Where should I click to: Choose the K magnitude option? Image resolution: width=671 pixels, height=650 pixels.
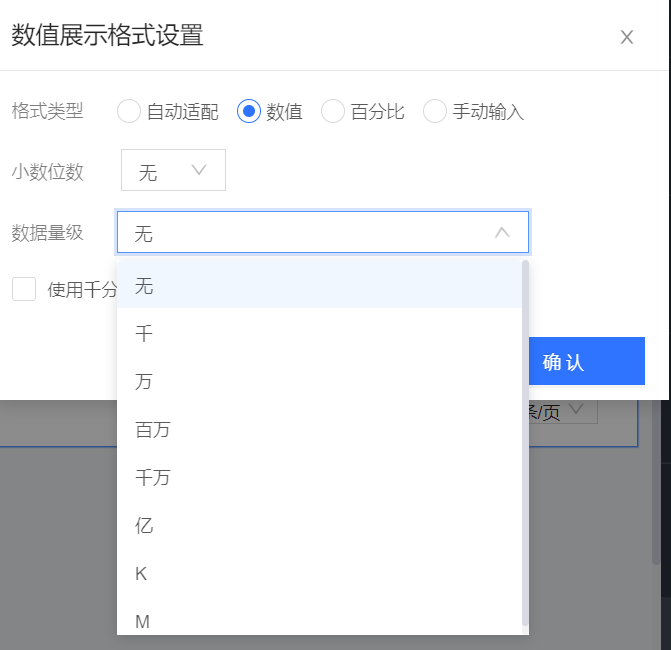(141, 574)
